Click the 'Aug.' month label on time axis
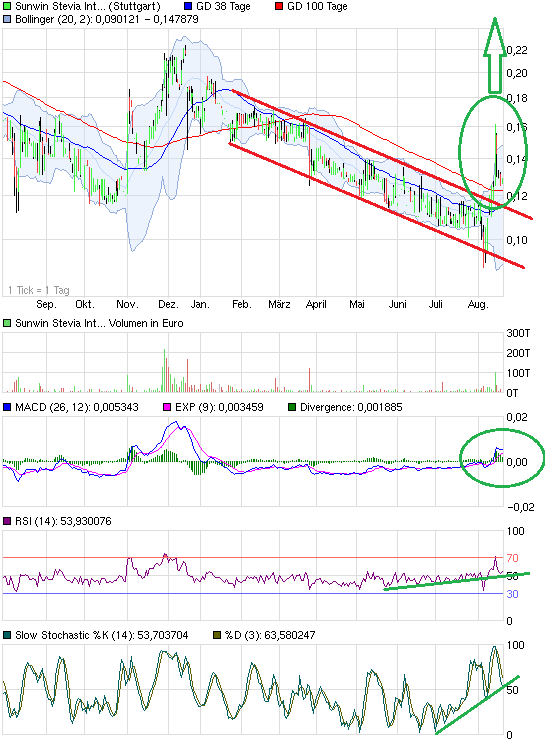Screen dimensions: 545x743 click(x=478, y=304)
